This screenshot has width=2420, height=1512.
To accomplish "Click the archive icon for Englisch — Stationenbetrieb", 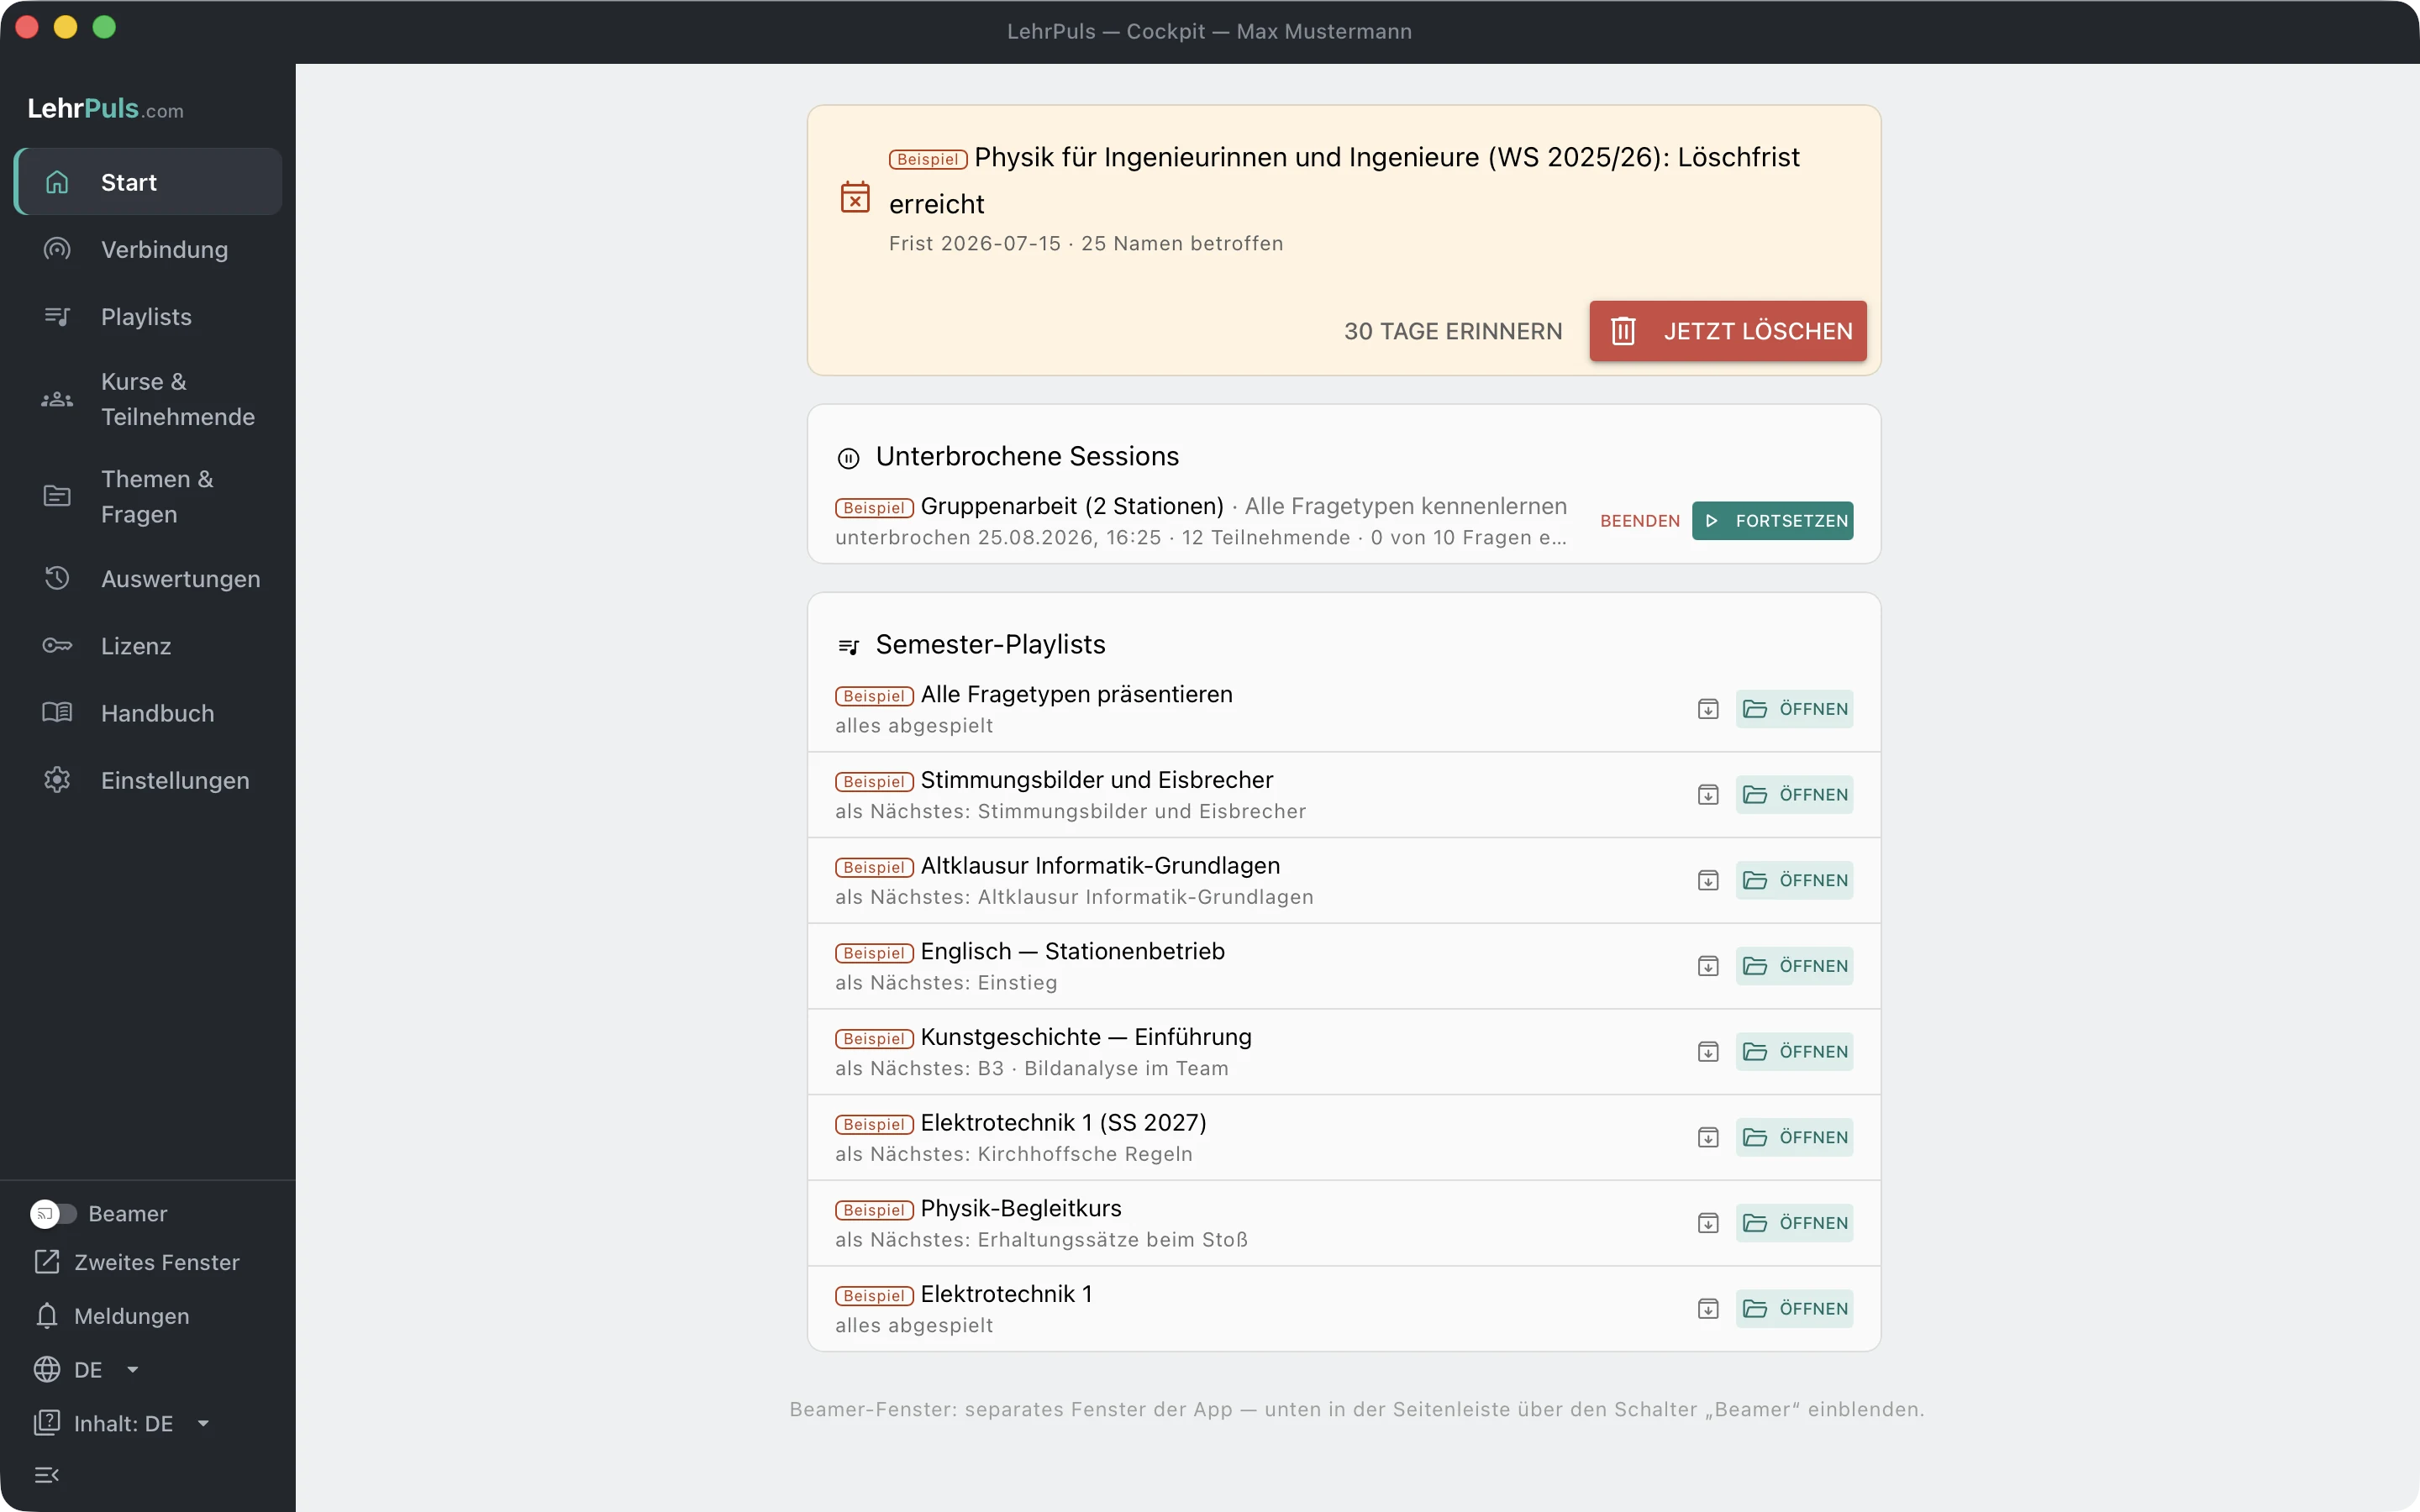I will point(1708,966).
